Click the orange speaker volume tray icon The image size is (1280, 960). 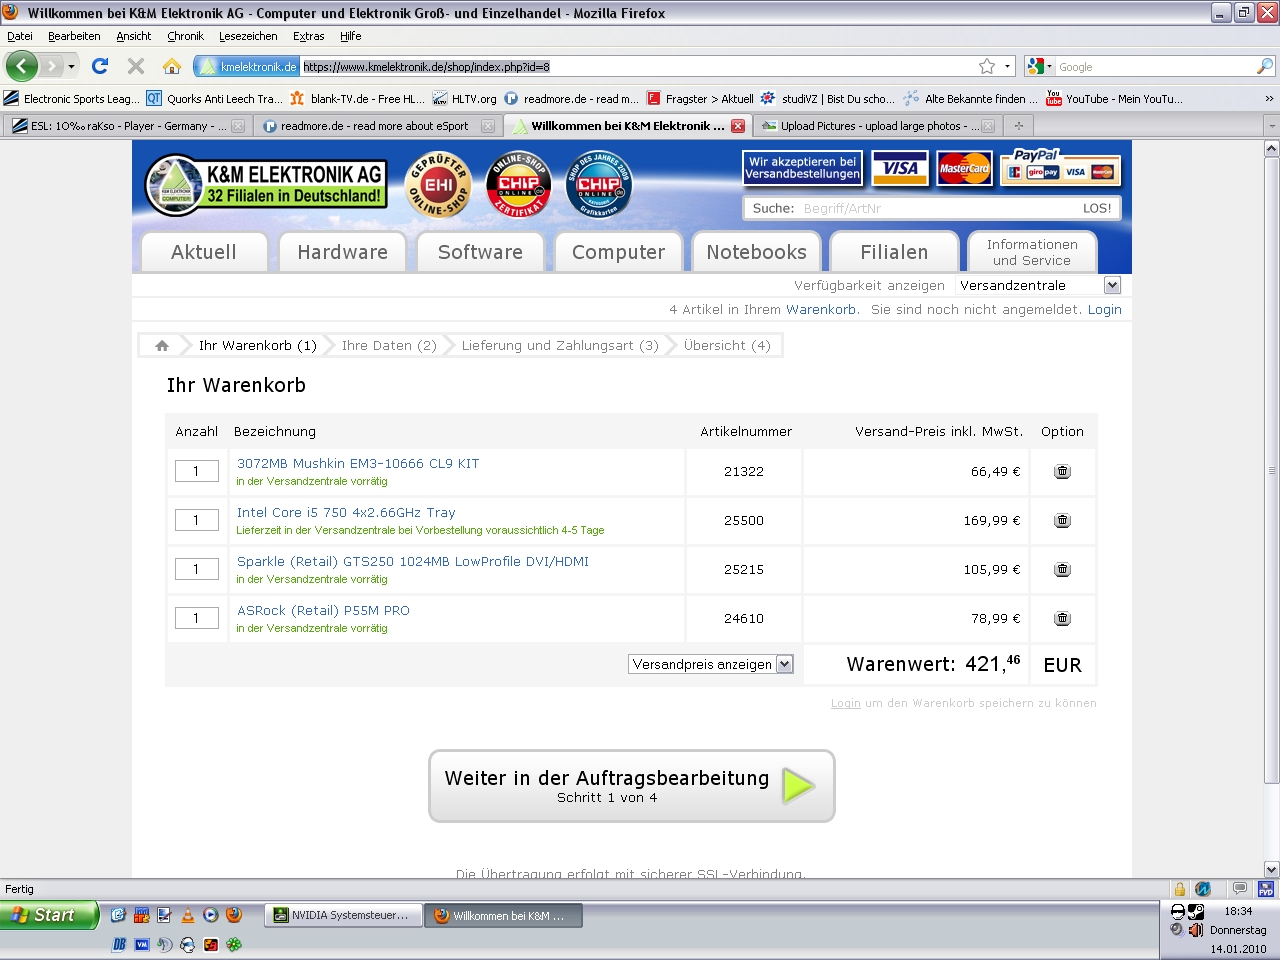(1195, 930)
